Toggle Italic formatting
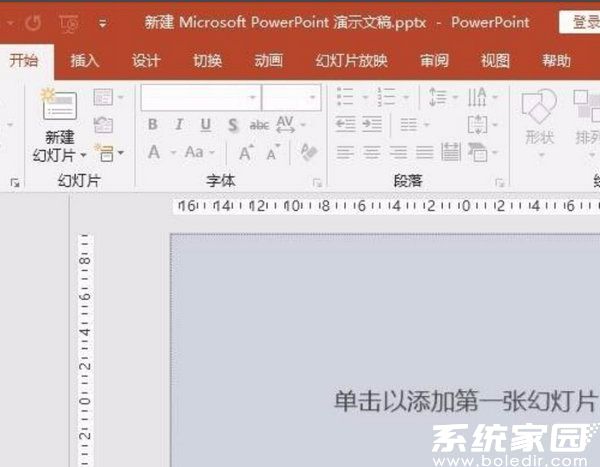 coord(179,125)
